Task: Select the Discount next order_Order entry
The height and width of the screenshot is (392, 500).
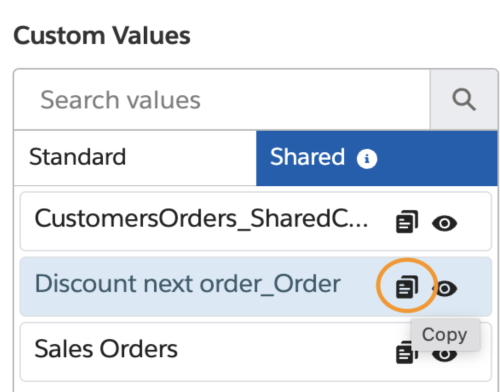Action: point(256,287)
